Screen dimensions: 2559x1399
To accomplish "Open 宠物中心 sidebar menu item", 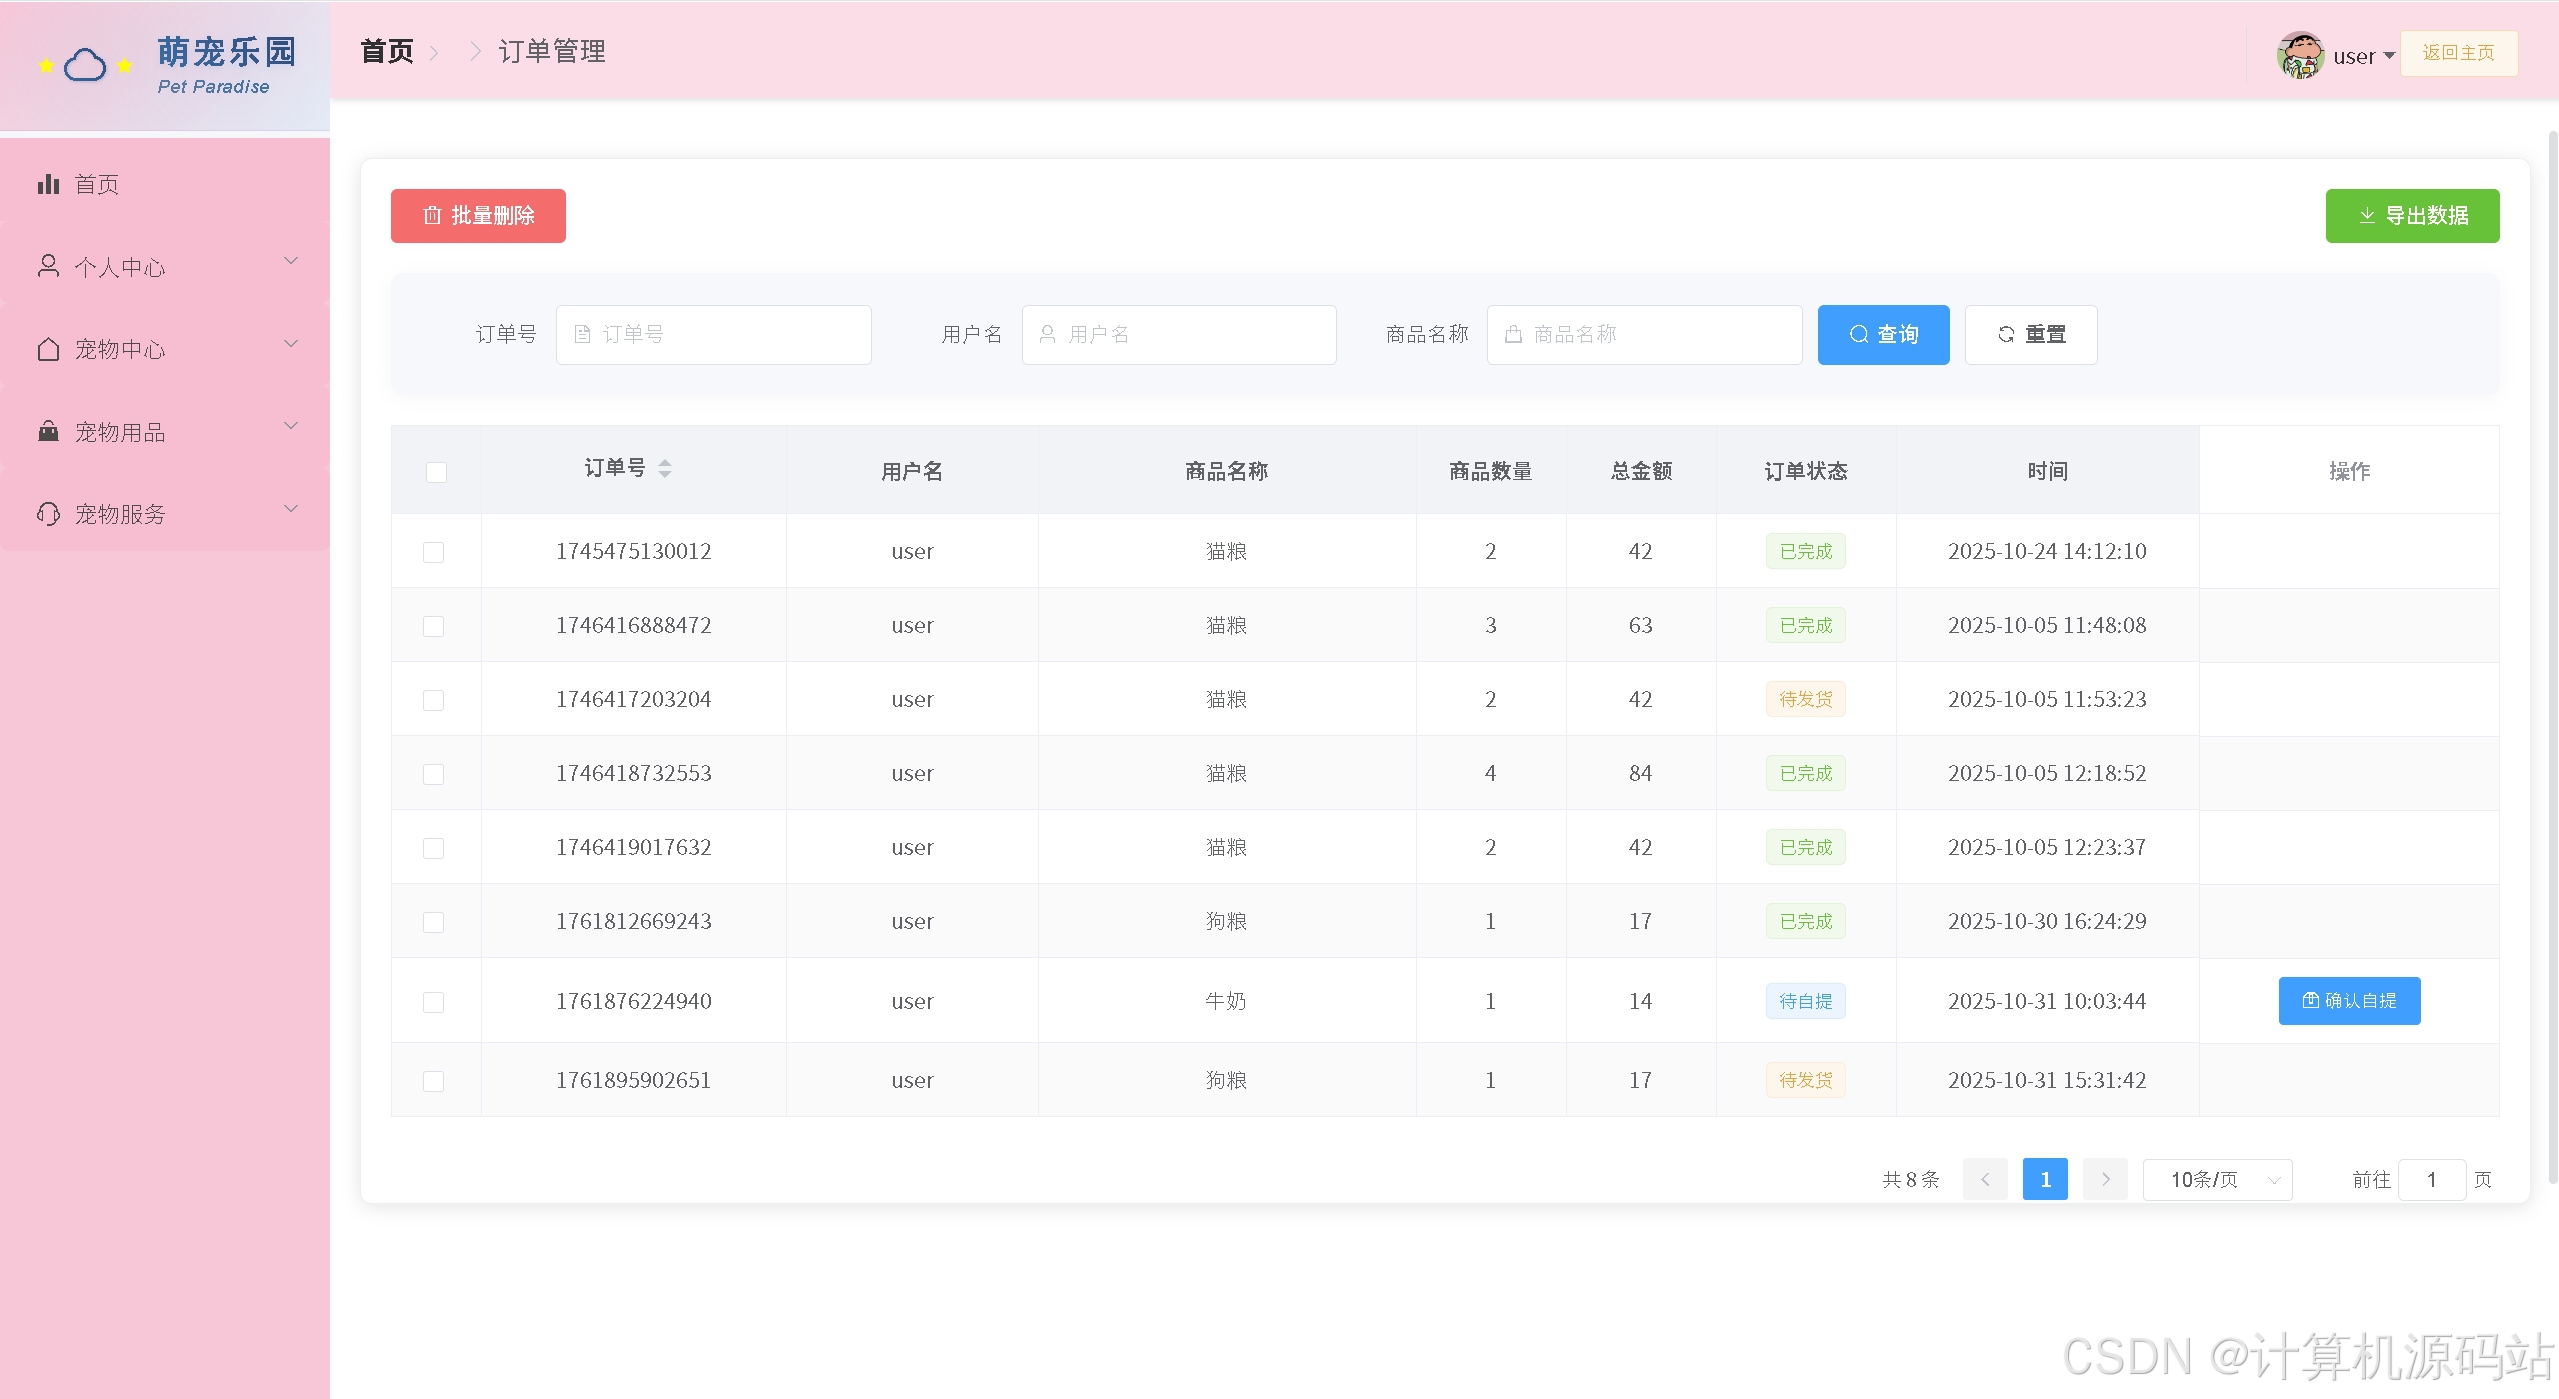I will (165, 349).
